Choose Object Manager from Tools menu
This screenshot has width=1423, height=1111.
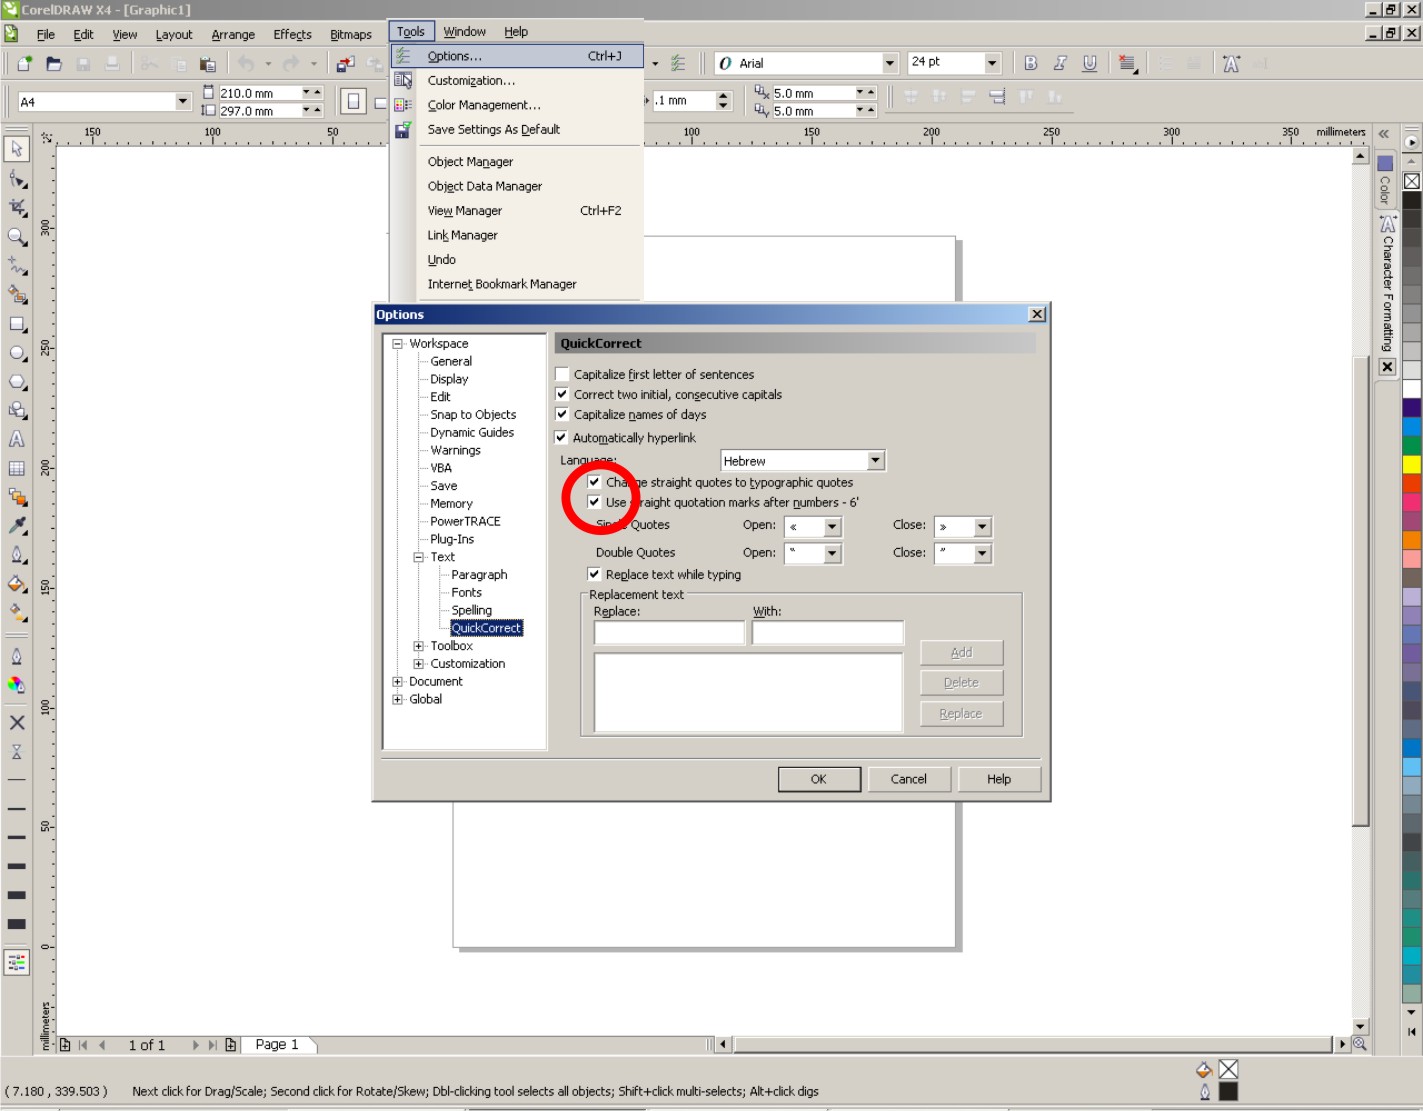(x=470, y=162)
